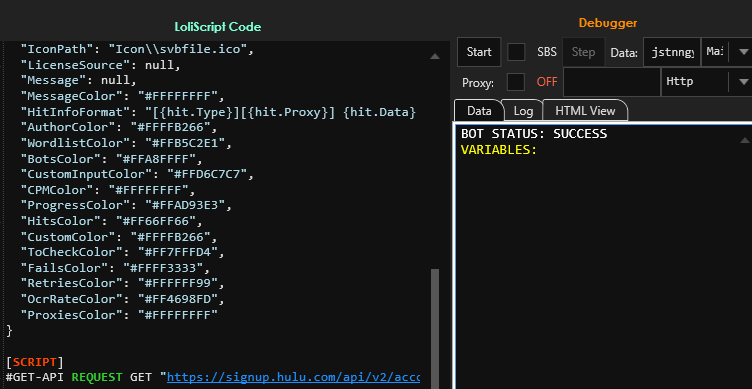This screenshot has height=389, width=752.
Task: Switch to the Log tab
Action: [523, 111]
